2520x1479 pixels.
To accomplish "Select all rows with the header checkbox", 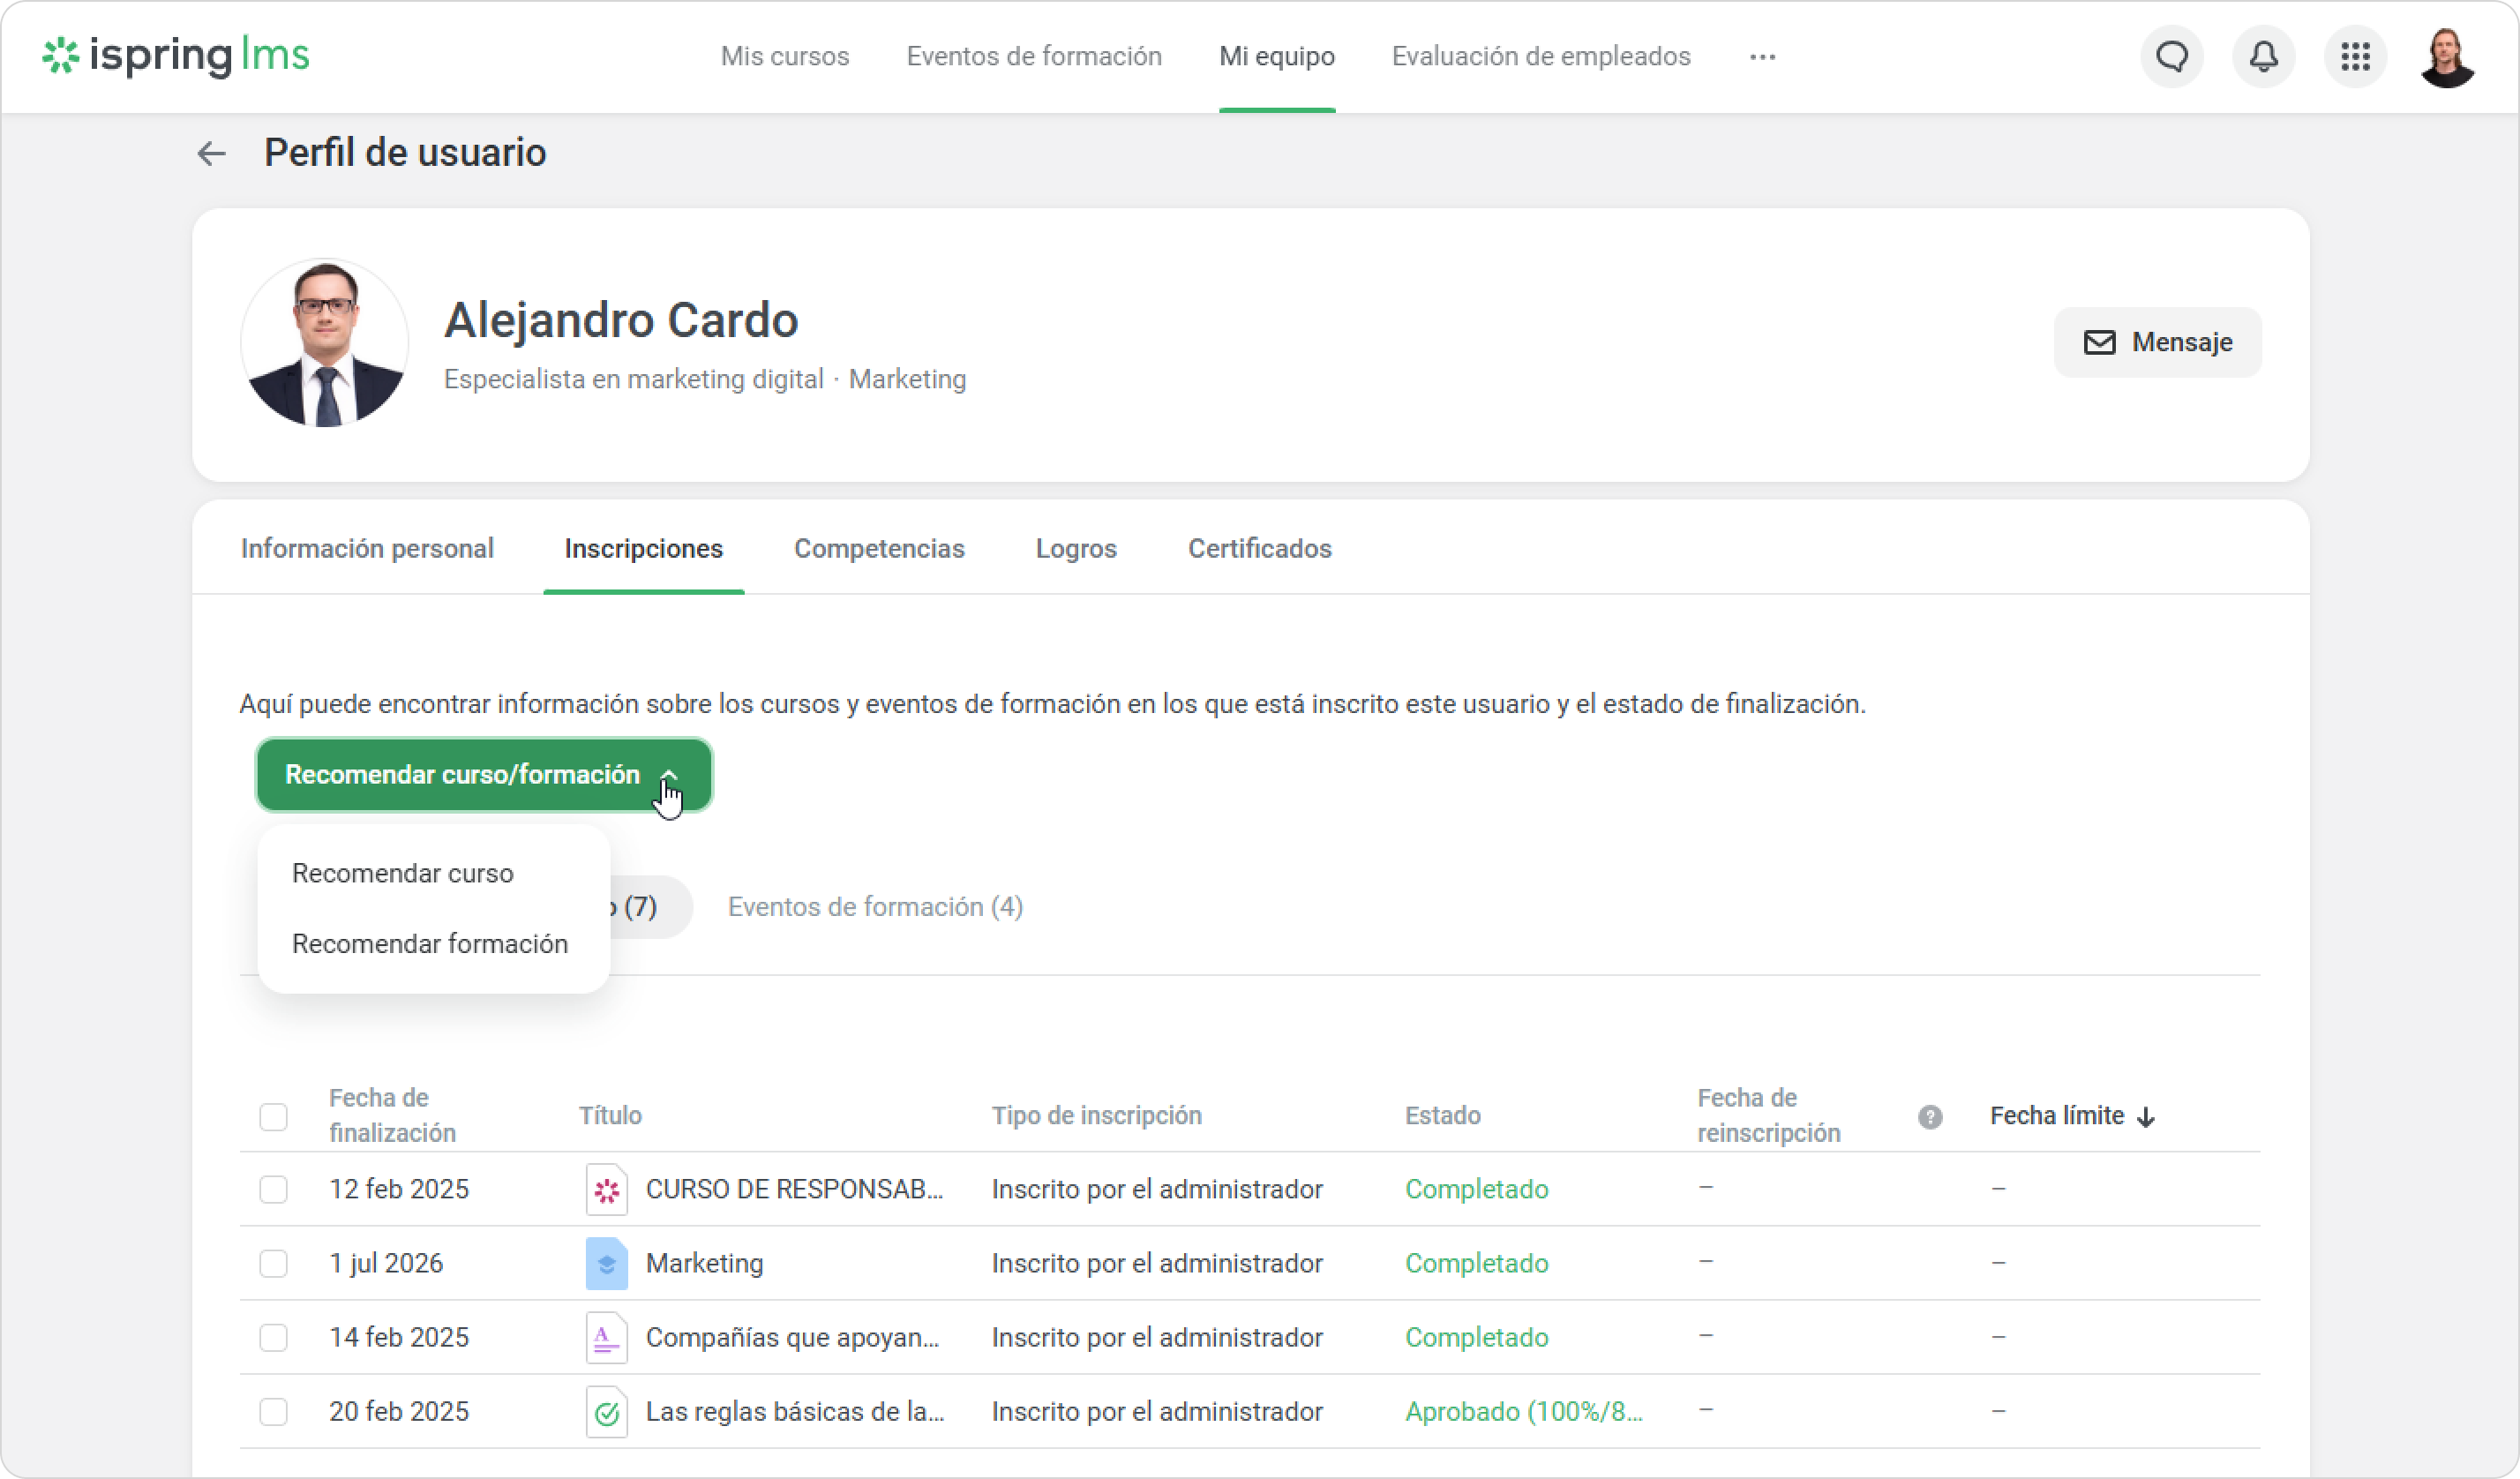I will click(273, 1116).
